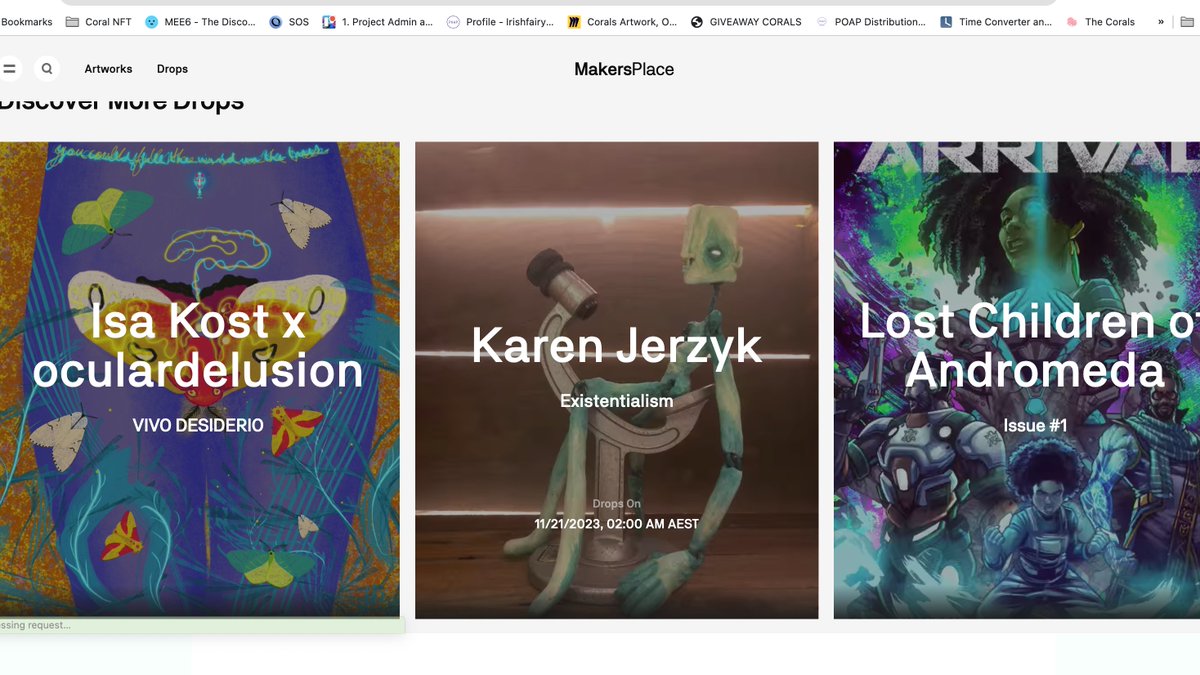Open Profile - Irishfairy bookmark
The width and height of the screenshot is (1200, 675).
(500, 21)
